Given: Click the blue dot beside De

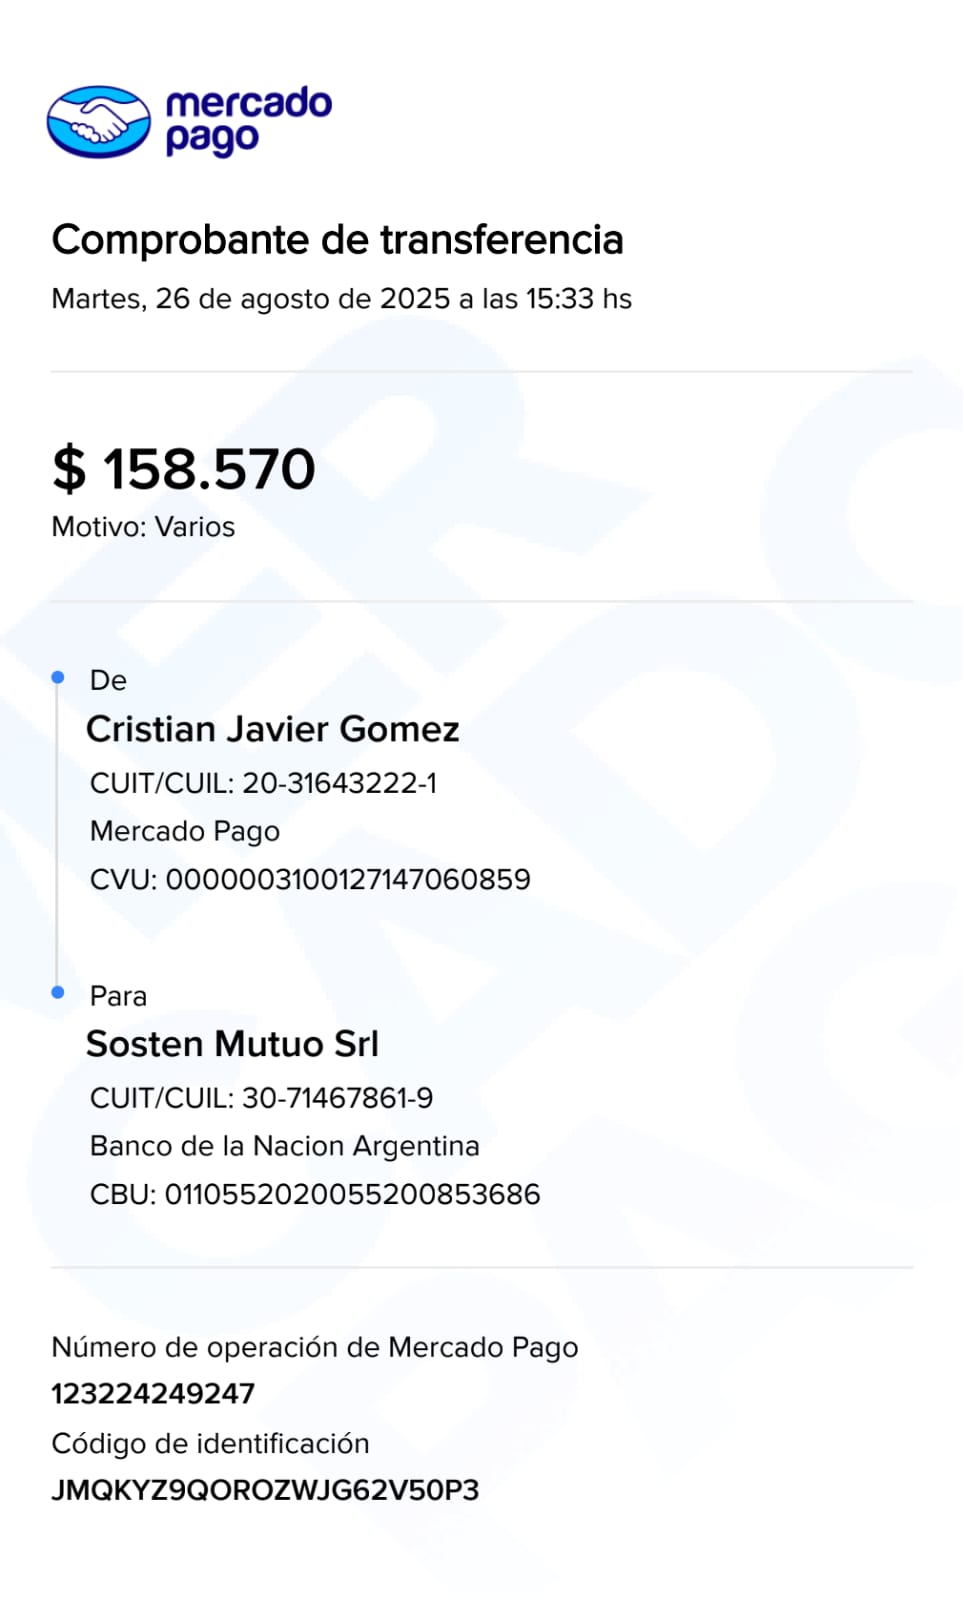Looking at the screenshot, I should click(58, 678).
